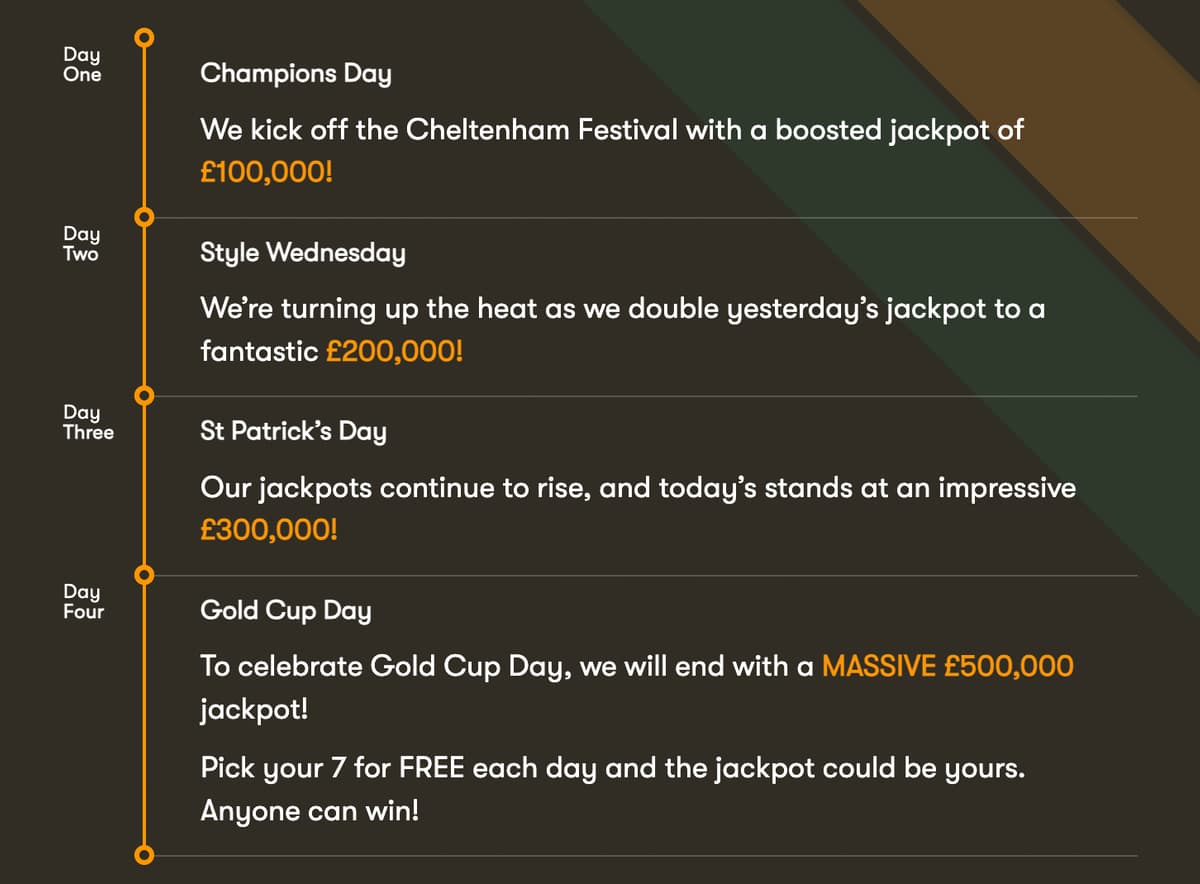Click the topmost orange timeline circle
Screen dimensions: 1200x884
coord(144,38)
